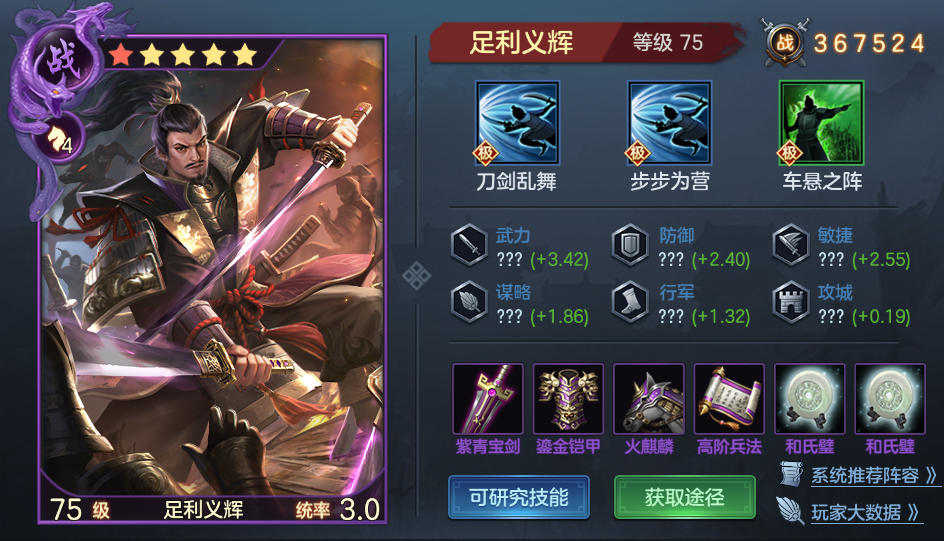Image resolution: width=944 pixels, height=541 pixels.
Task: Open the green 车悬之阵 skill icon
Action: point(822,123)
